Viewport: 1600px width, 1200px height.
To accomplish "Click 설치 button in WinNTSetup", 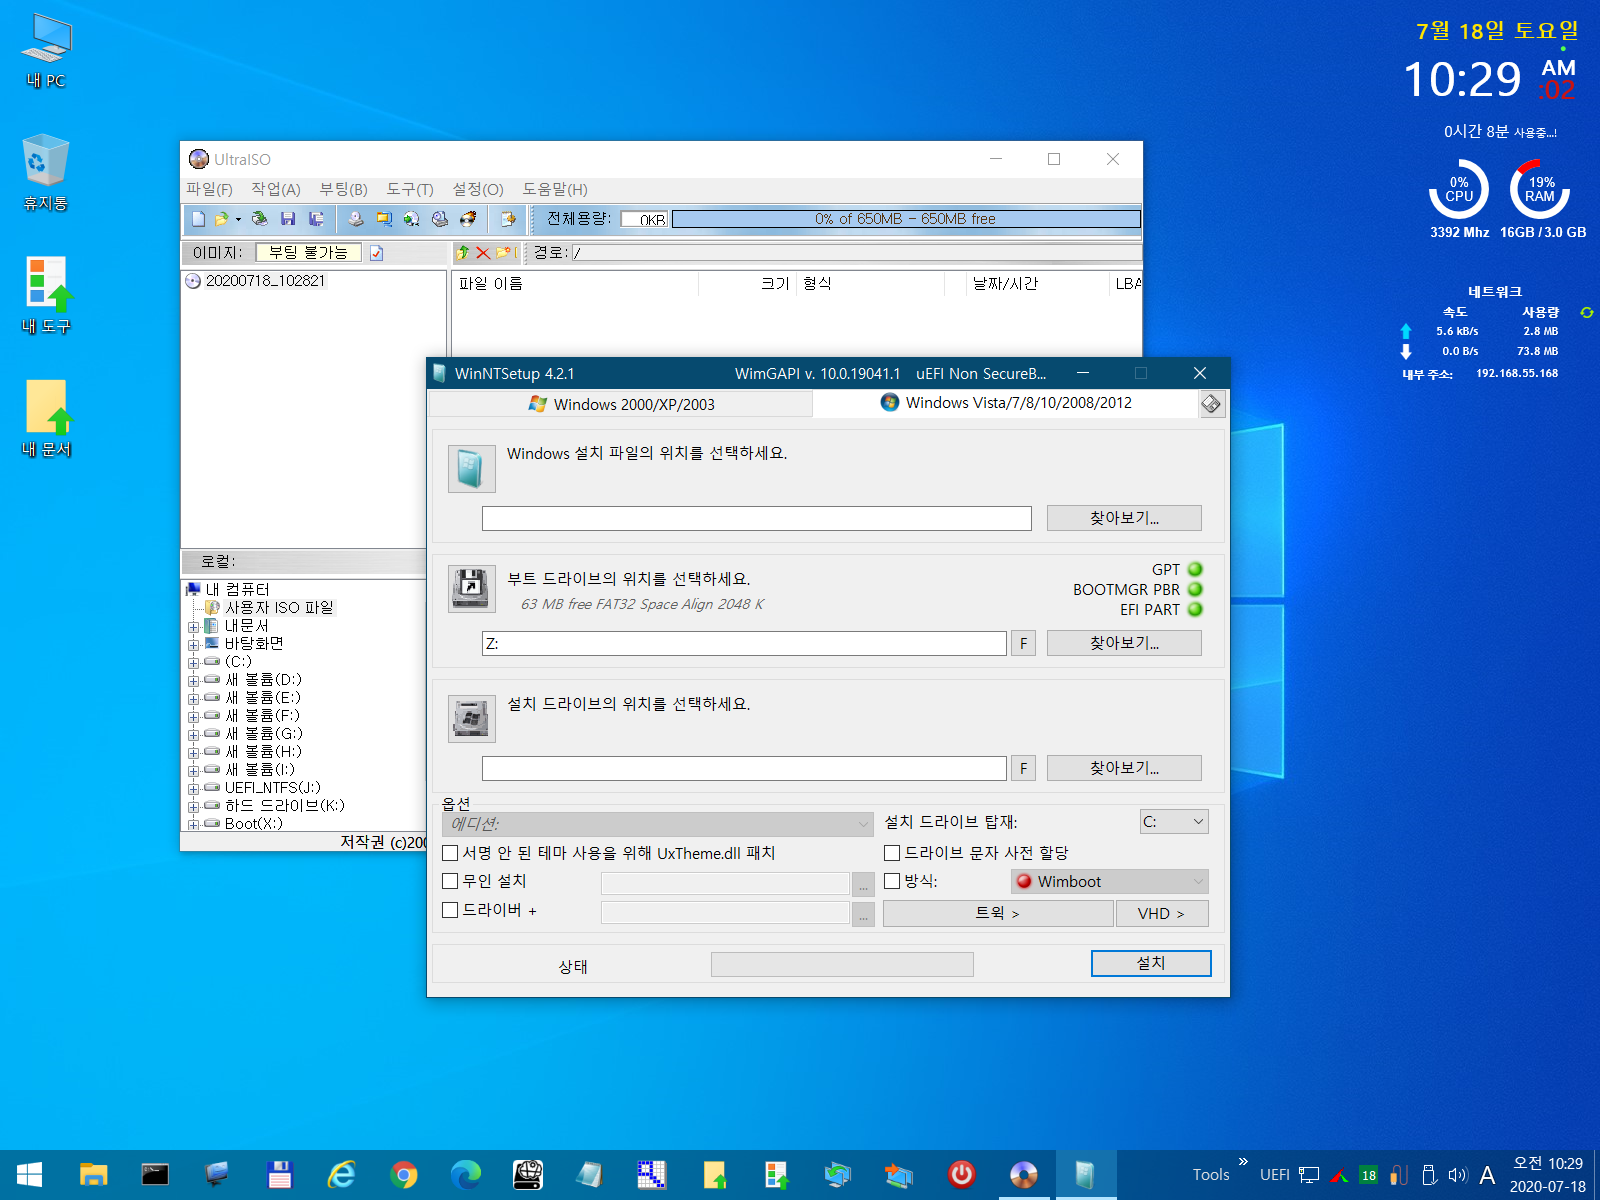I will pyautogui.click(x=1151, y=963).
